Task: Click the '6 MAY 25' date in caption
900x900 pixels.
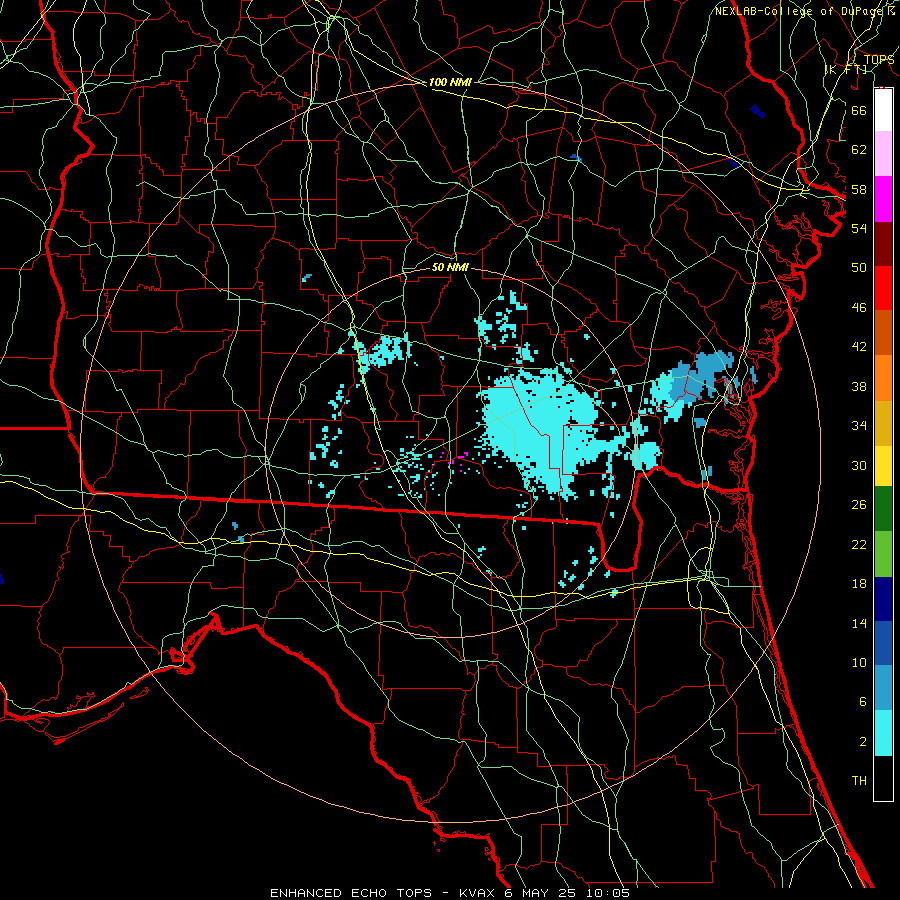Action: (542, 893)
